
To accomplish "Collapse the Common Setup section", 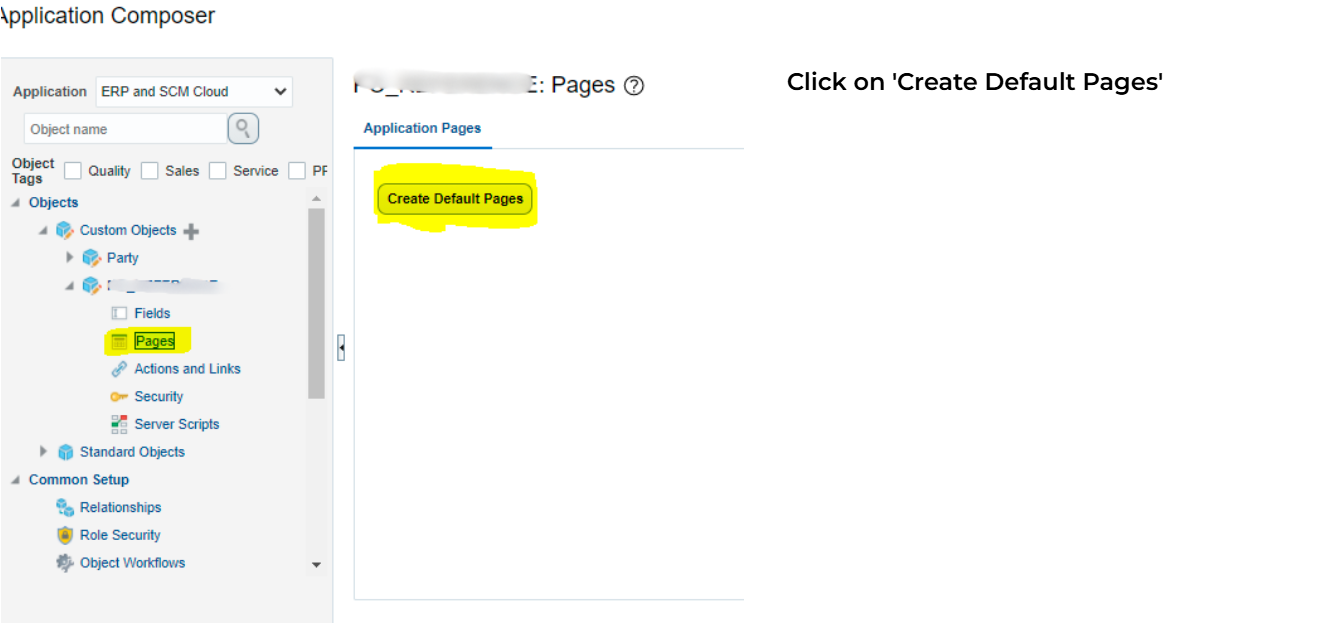I will [x=15, y=480].
